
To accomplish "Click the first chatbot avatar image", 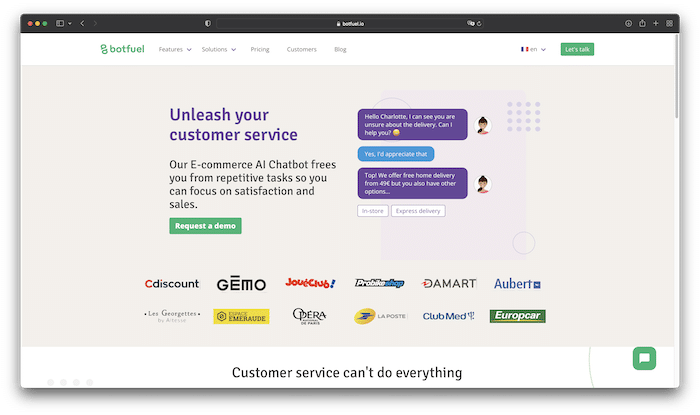I will coord(483,125).
